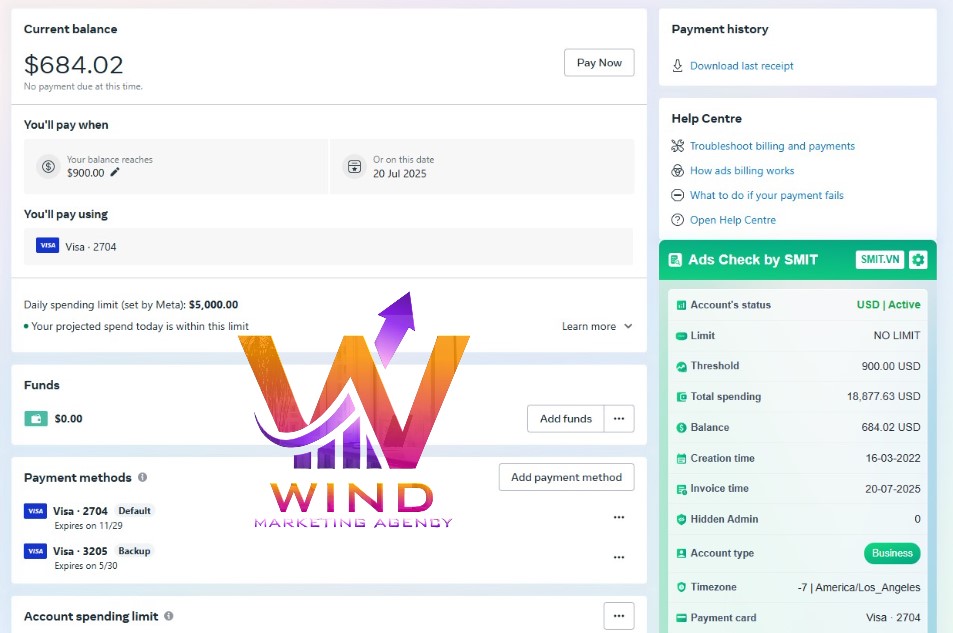
Task: Click the Threshold row icon
Action: point(681,366)
